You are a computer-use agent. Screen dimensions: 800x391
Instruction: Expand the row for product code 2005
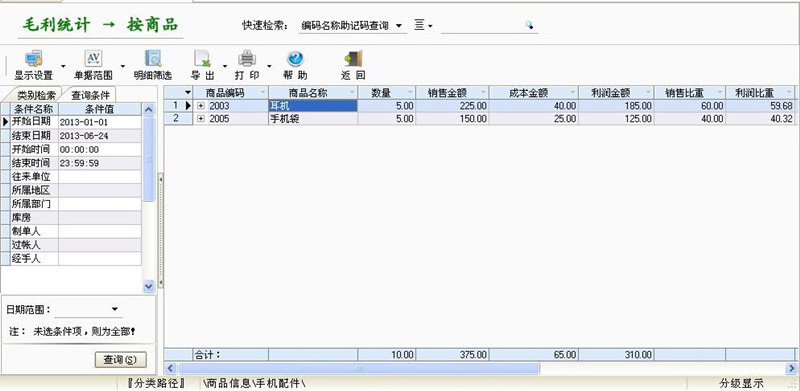pos(201,118)
